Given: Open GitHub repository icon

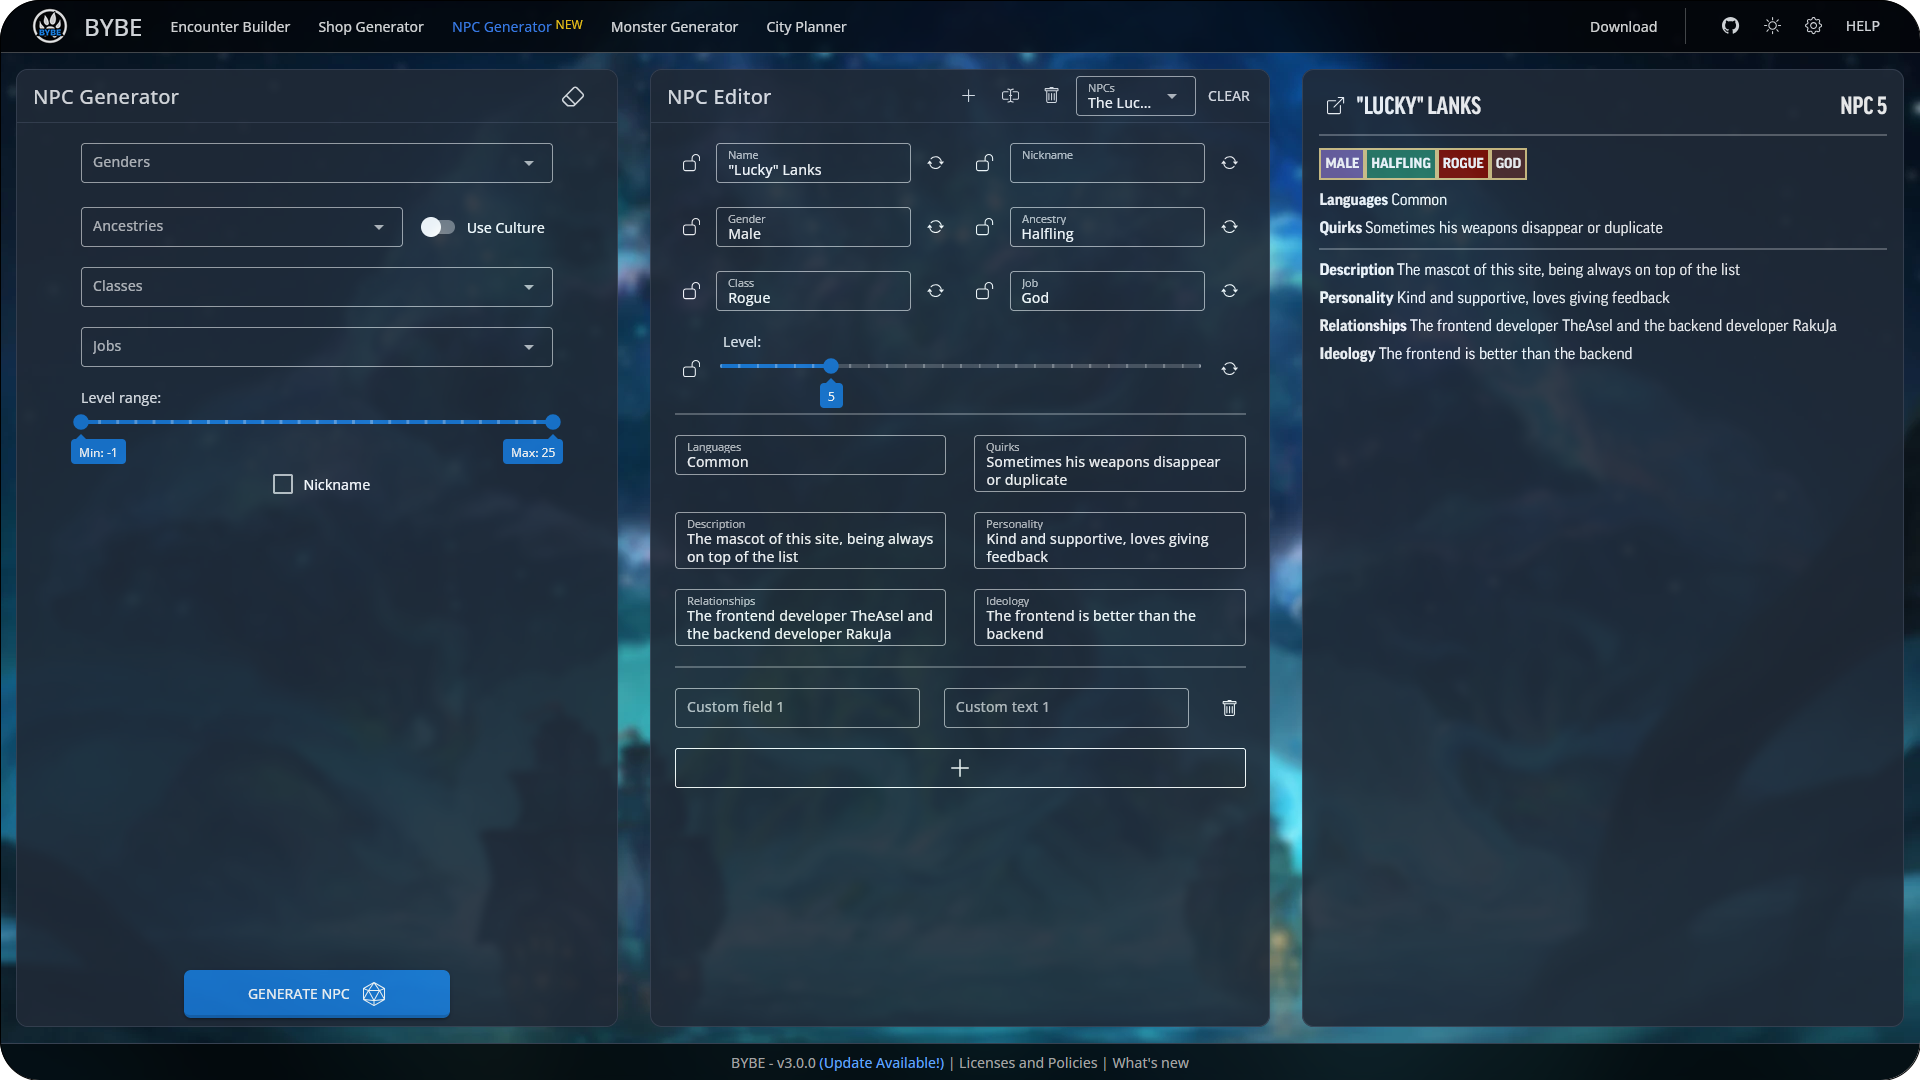Looking at the screenshot, I should tap(1730, 26).
